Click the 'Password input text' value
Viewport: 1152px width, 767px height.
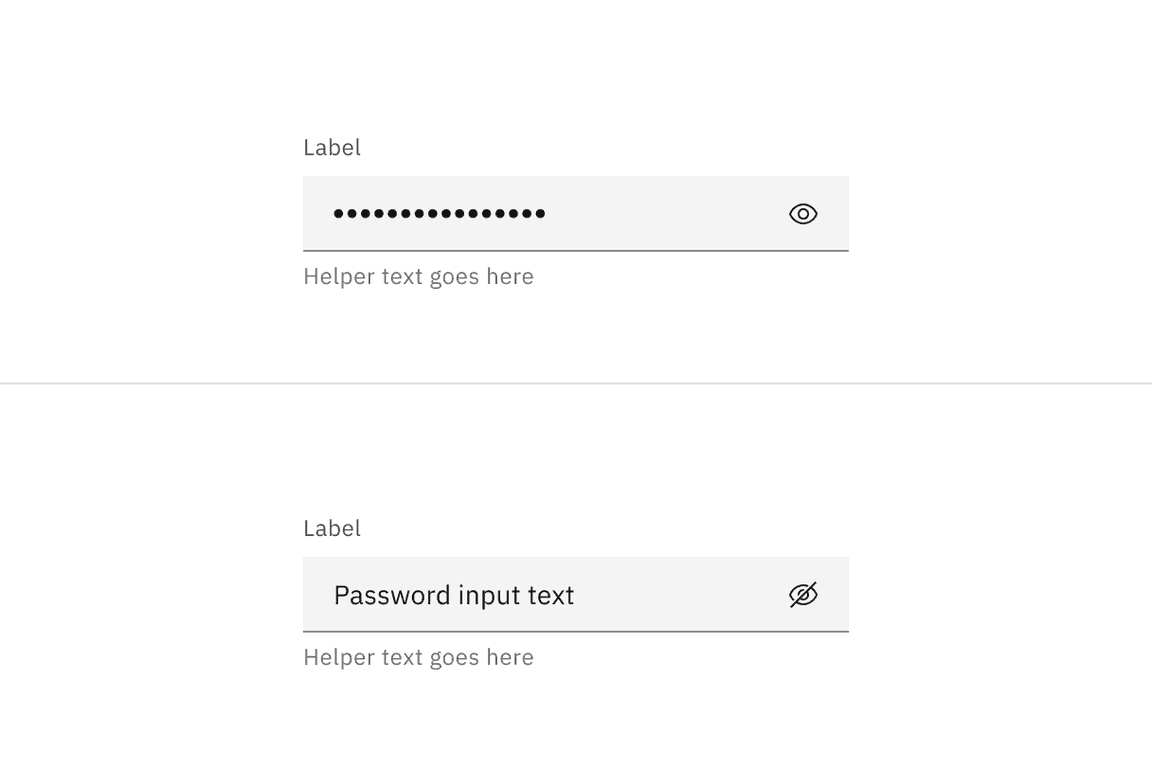[x=454, y=594]
